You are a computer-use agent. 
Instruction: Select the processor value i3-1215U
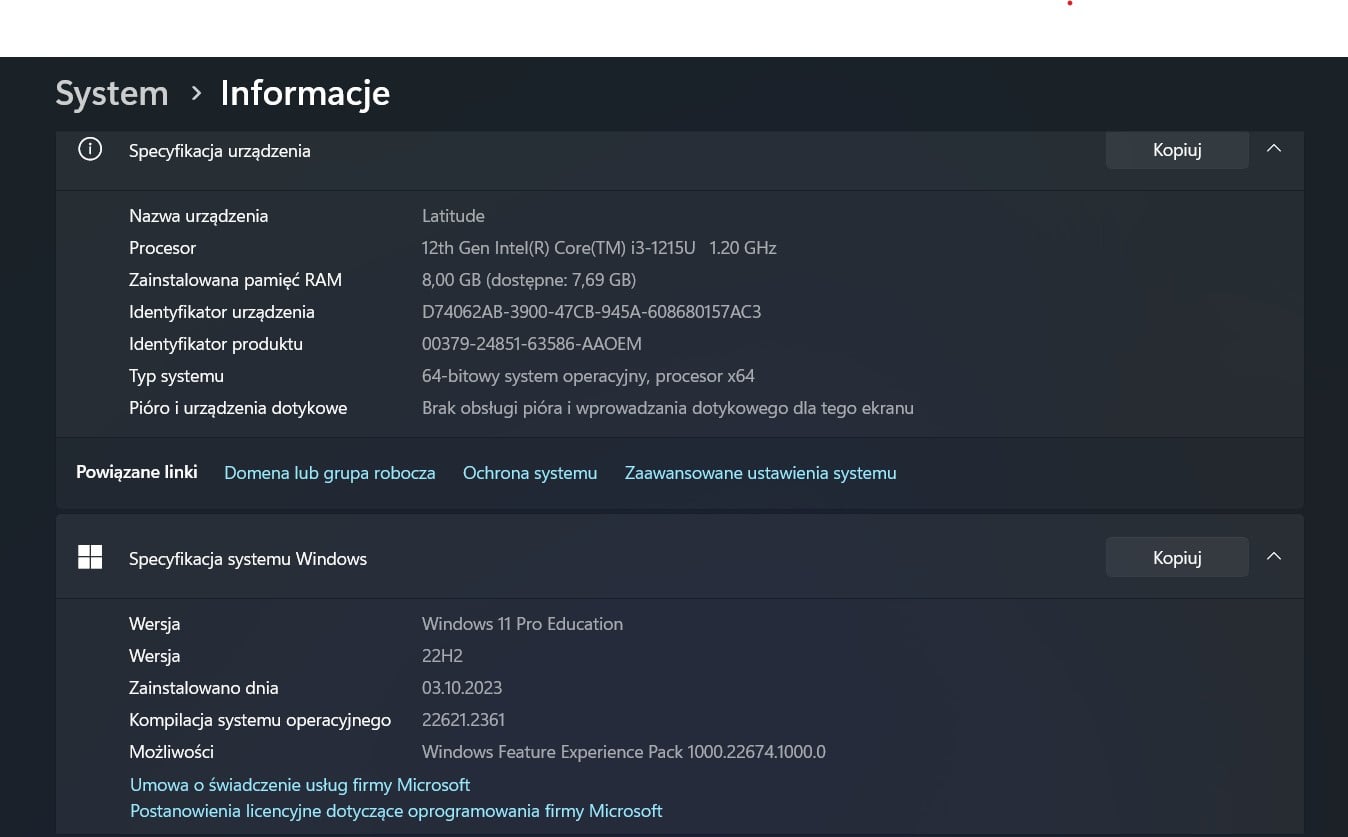(599, 248)
